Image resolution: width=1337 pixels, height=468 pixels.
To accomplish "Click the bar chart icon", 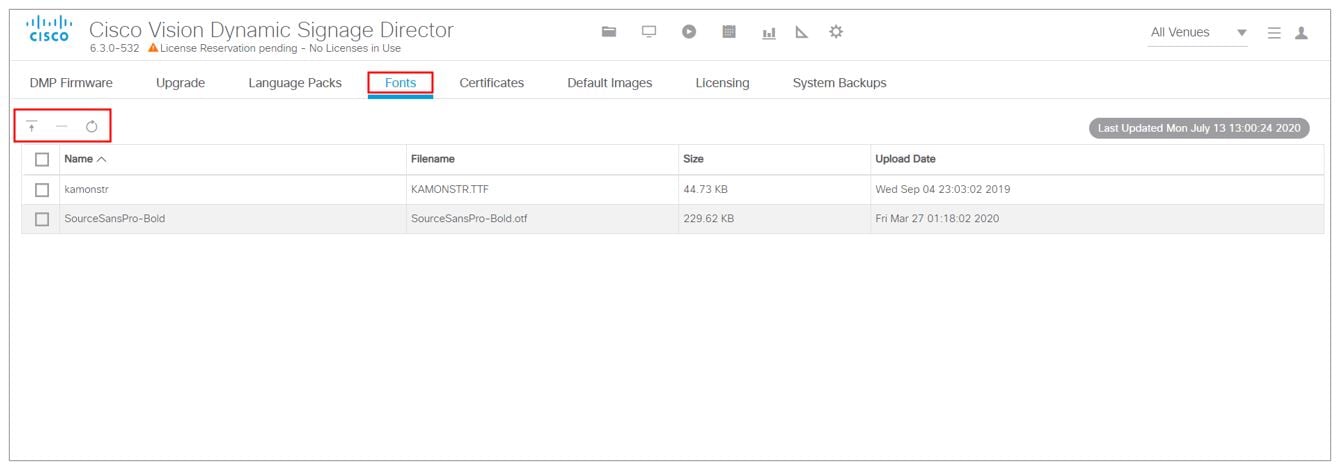I will [x=769, y=33].
